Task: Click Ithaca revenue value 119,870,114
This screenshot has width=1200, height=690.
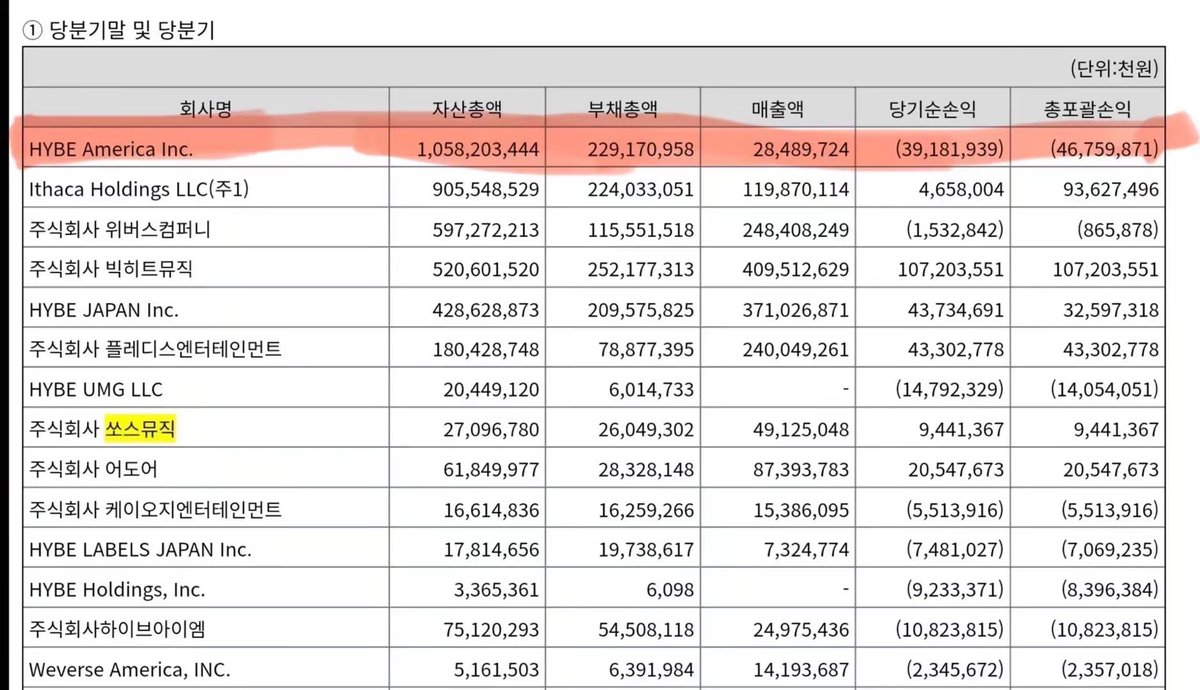Action: [797, 190]
